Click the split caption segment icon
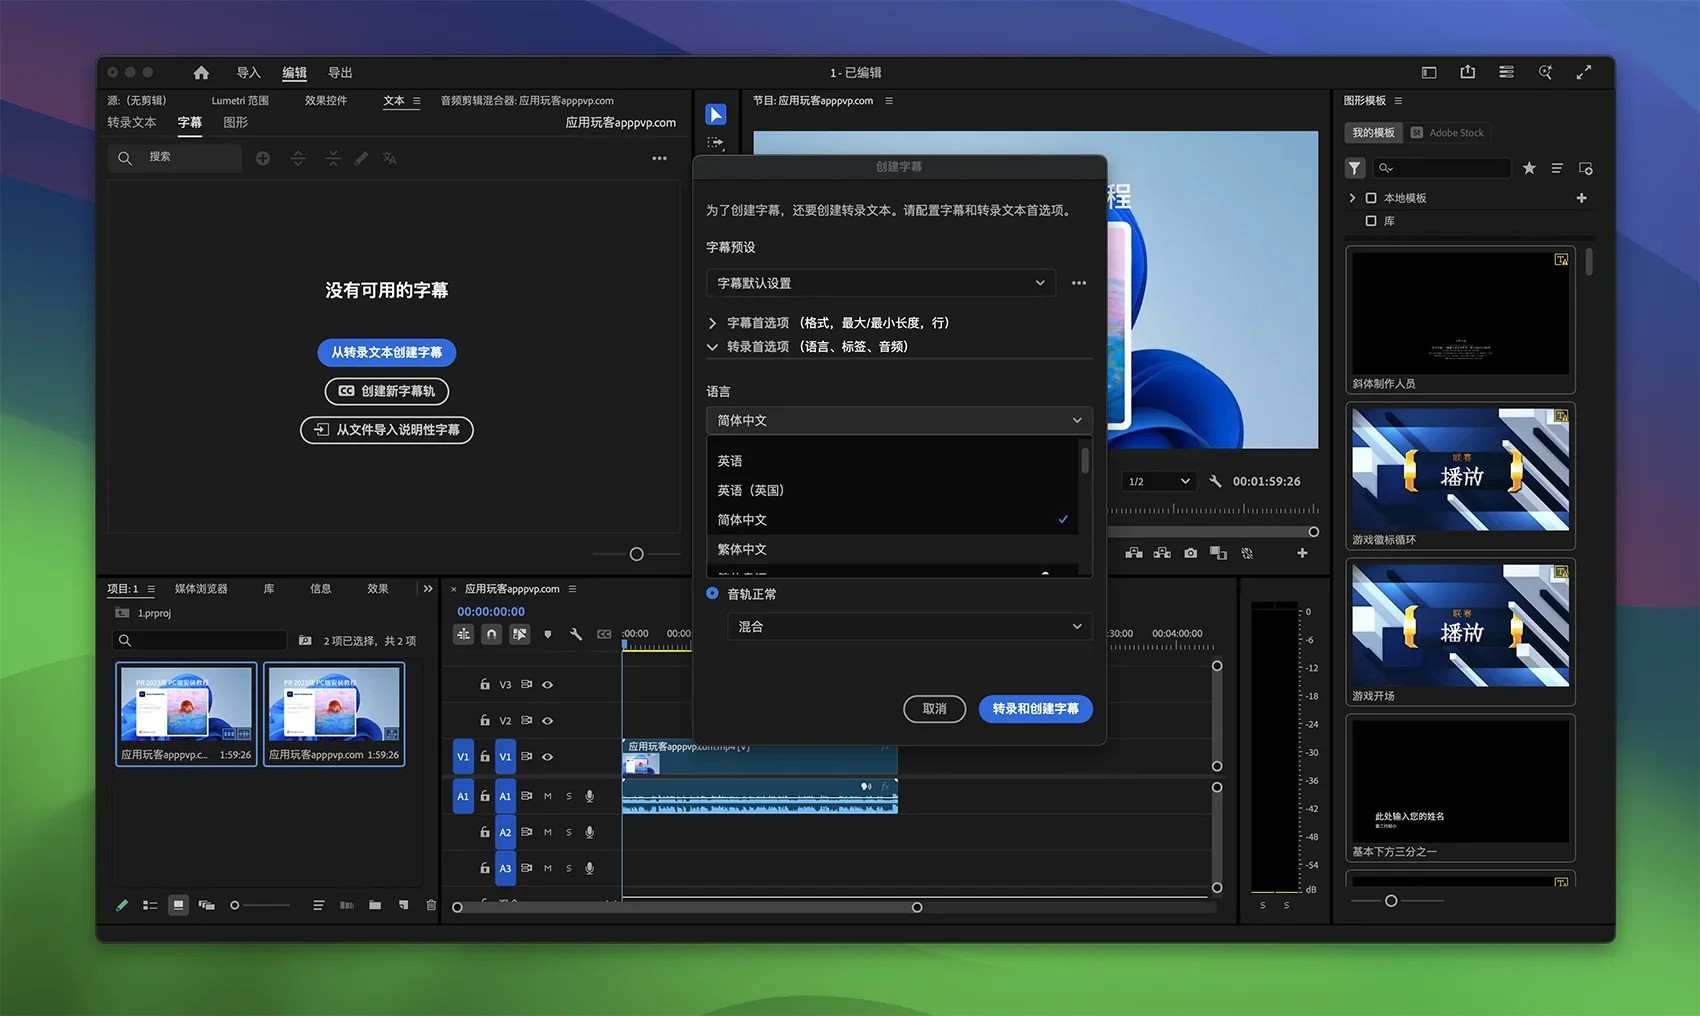 (298, 158)
